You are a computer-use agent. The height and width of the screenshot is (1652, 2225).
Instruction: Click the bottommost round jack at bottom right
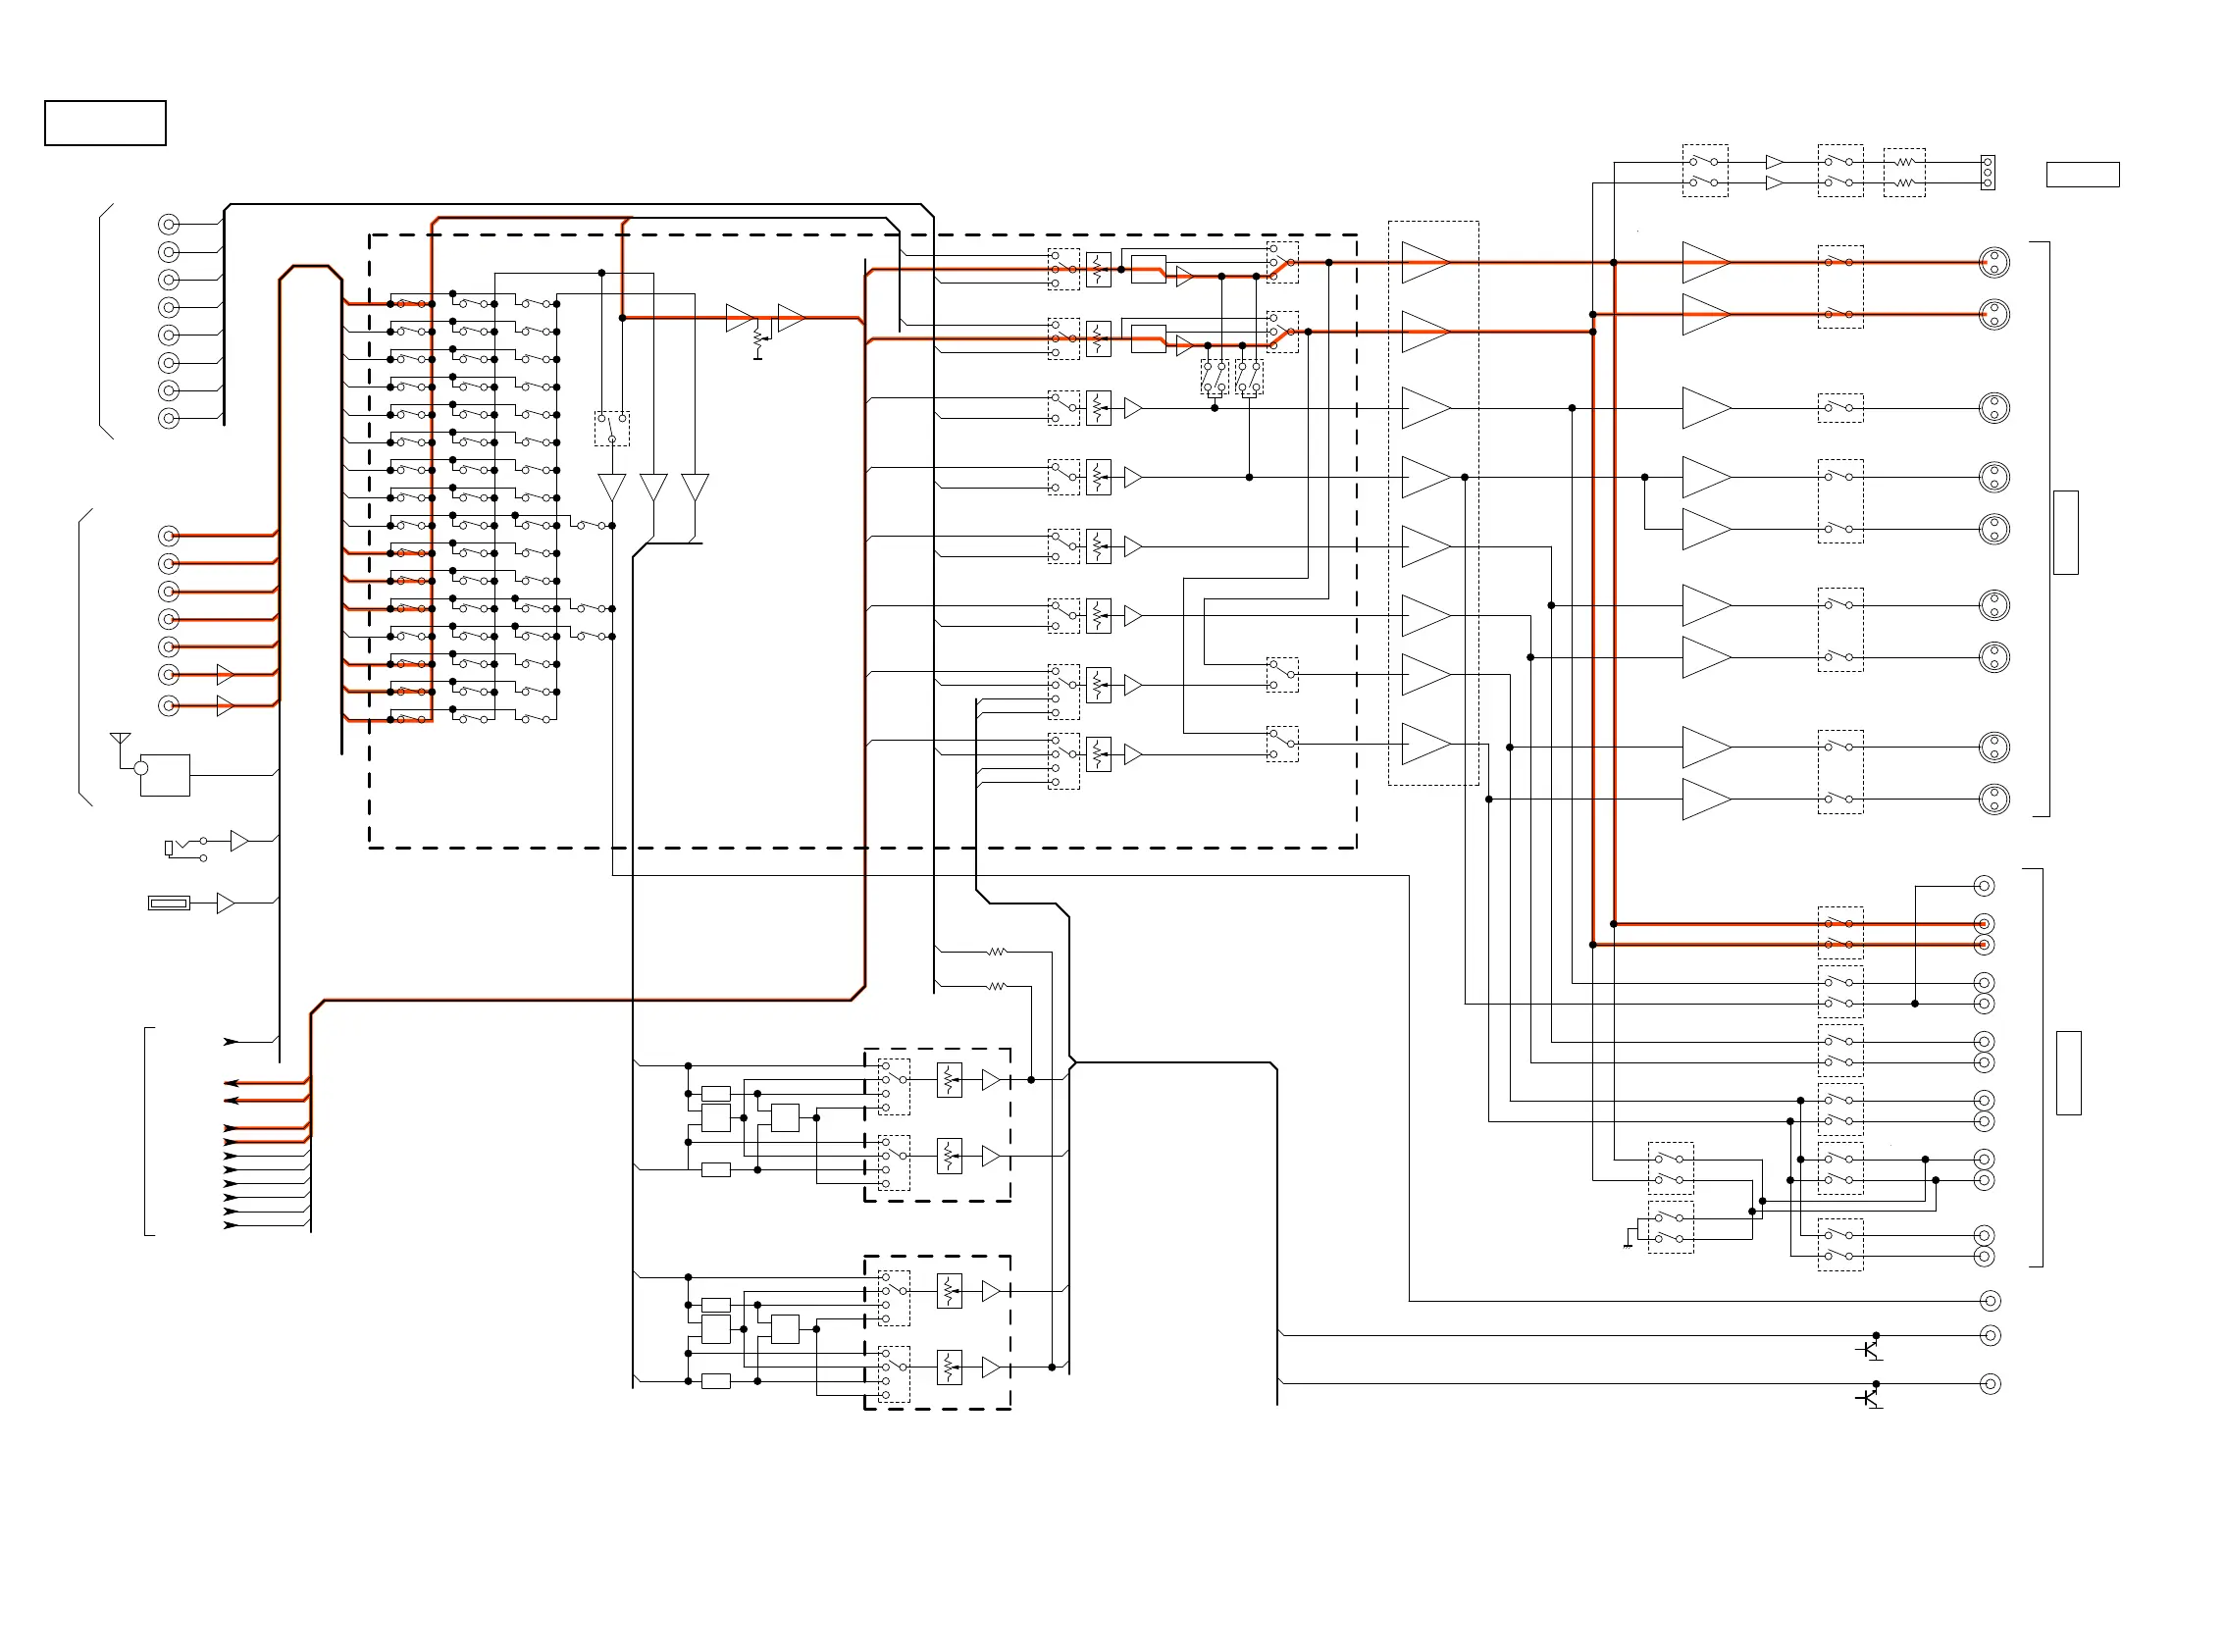coord(1990,1384)
